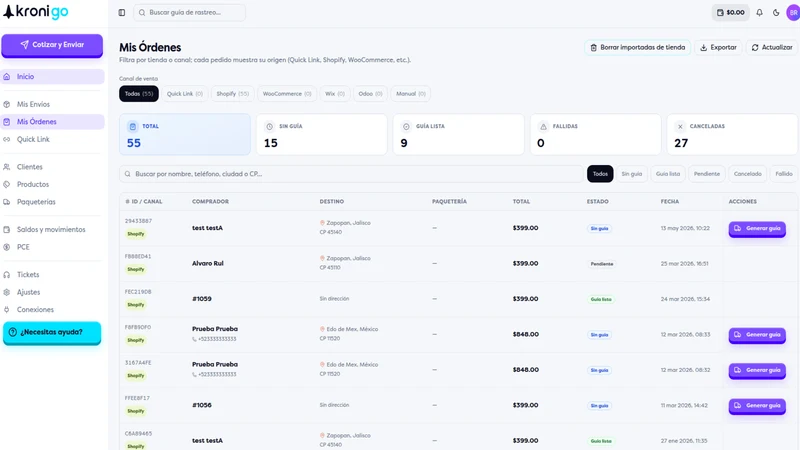Open the user avatar menu
Screen dimensions: 800x450
[x=793, y=12]
